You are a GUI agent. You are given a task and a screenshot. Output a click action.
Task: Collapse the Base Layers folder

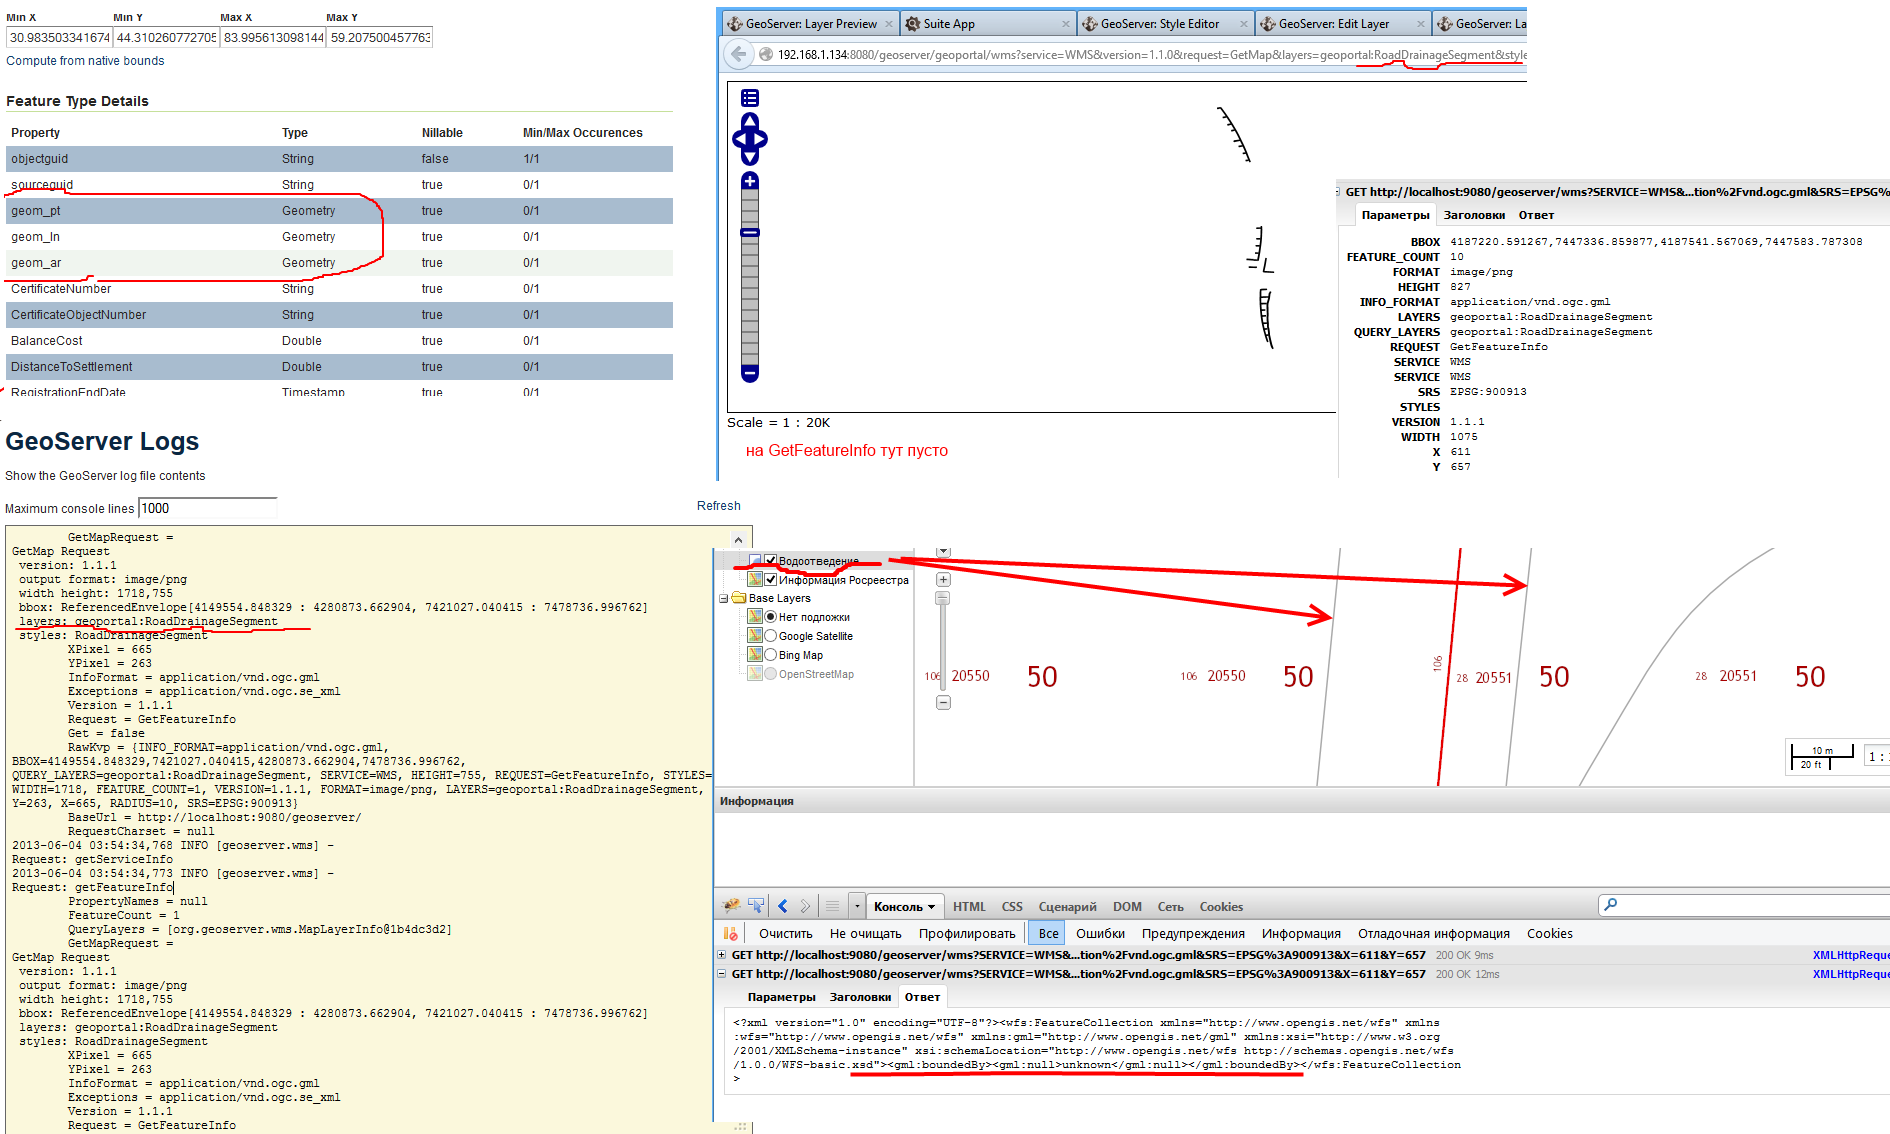(x=724, y=598)
